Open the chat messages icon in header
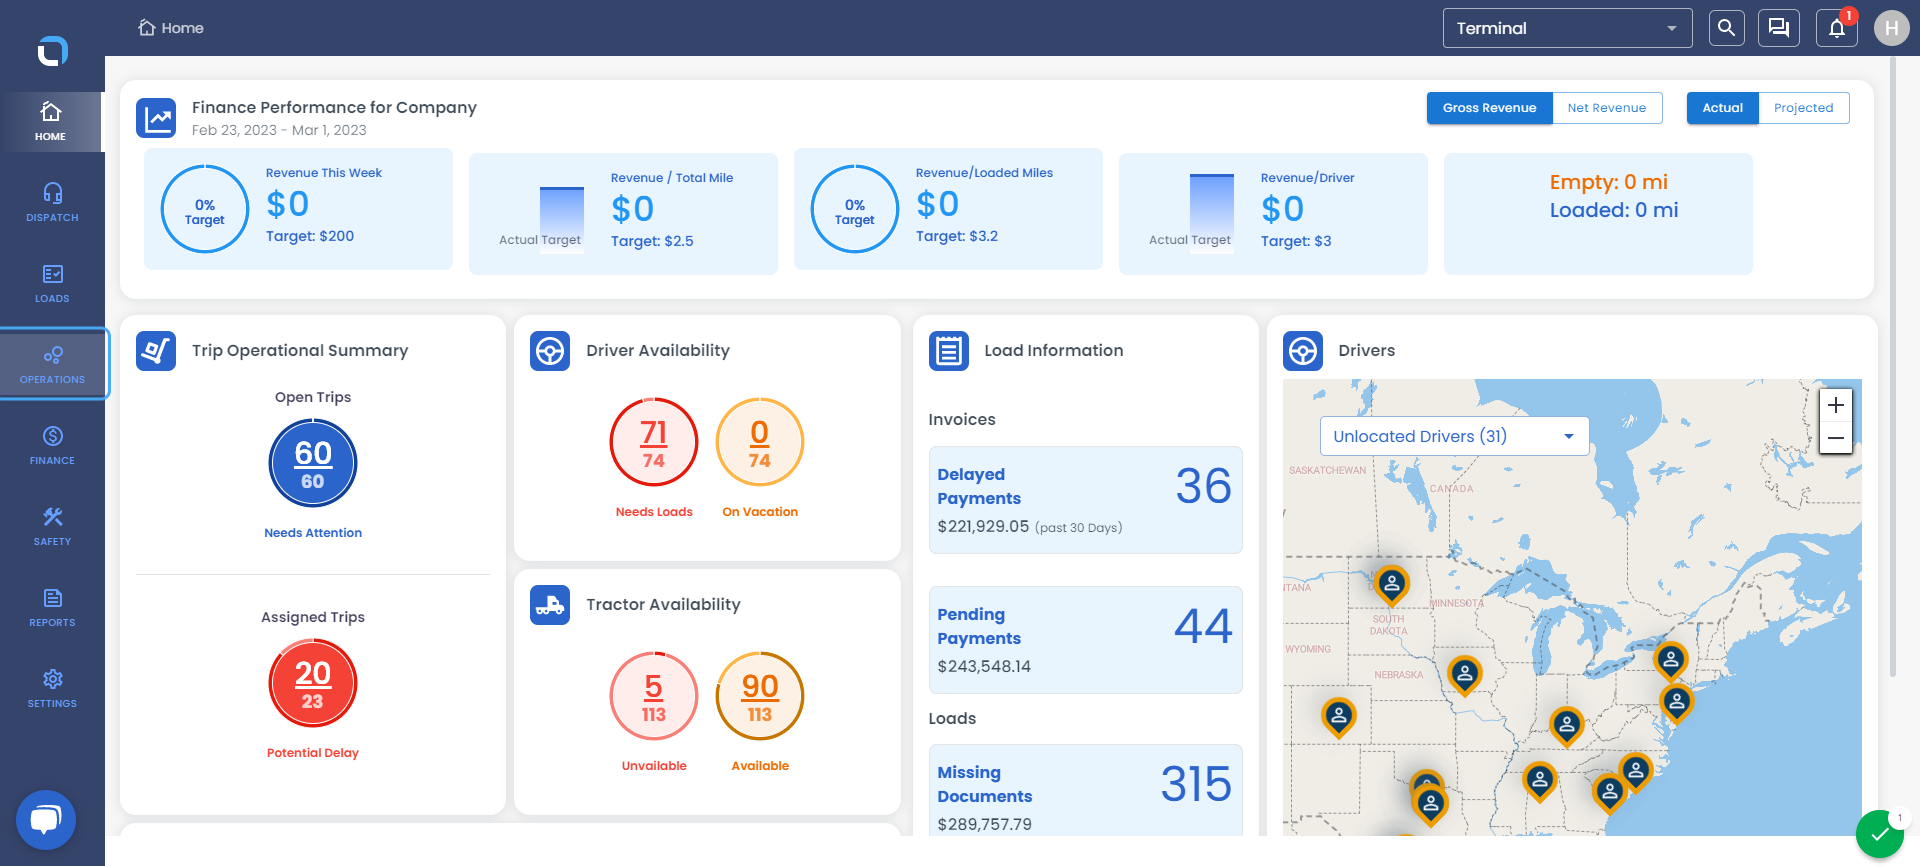The image size is (1920, 866). click(1779, 28)
